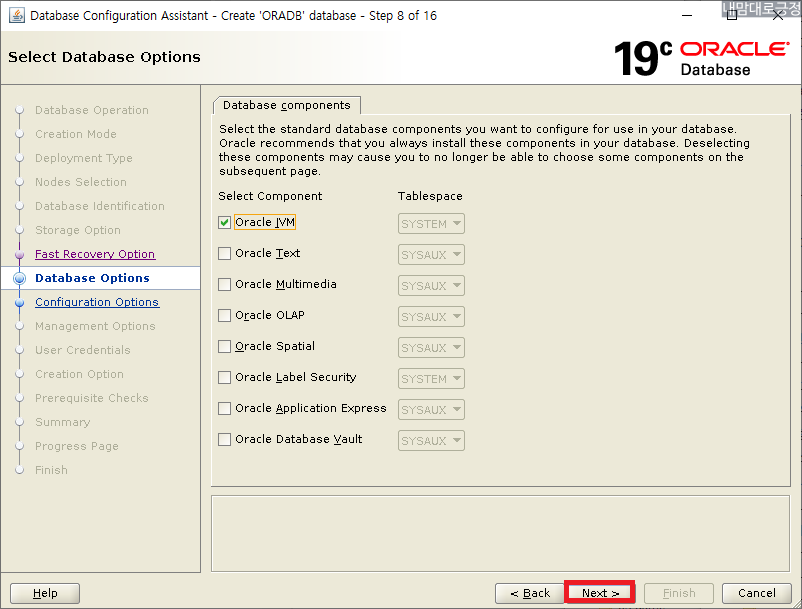Click the Creation Mode step label

(x=76, y=134)
